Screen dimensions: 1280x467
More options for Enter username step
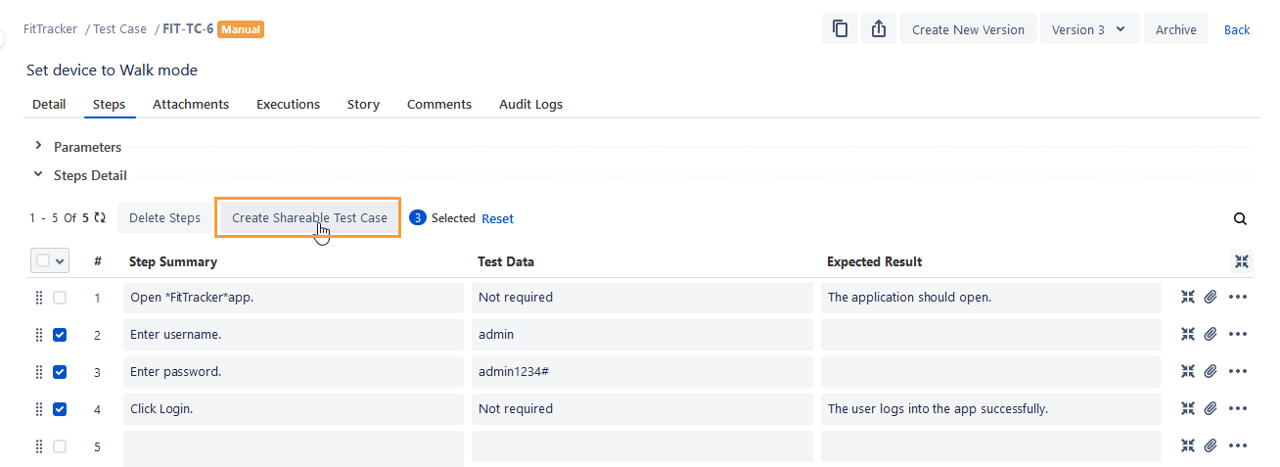click(1238, 334)
